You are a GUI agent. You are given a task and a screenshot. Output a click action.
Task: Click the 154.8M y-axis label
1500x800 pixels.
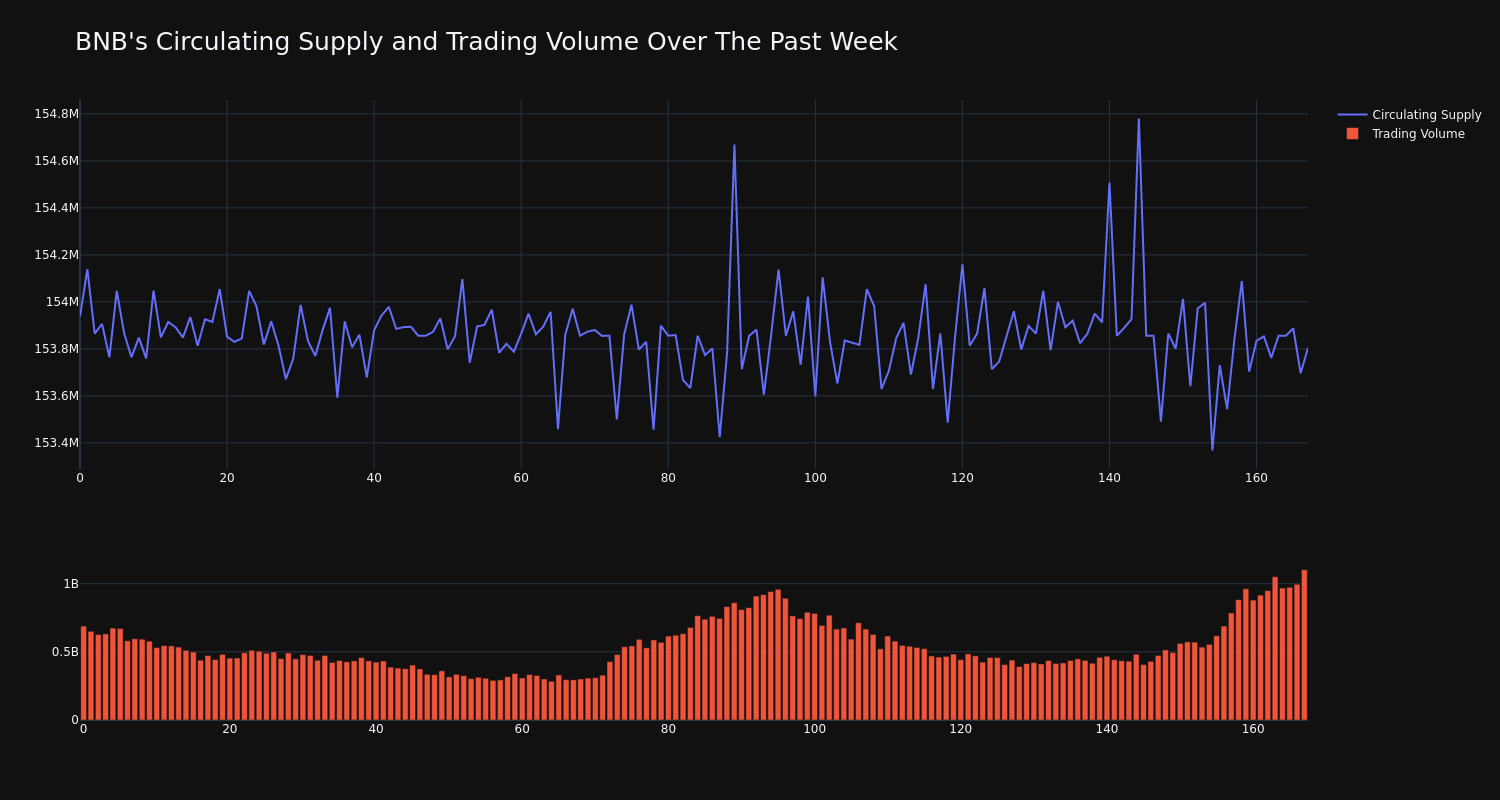coord(56,114)
